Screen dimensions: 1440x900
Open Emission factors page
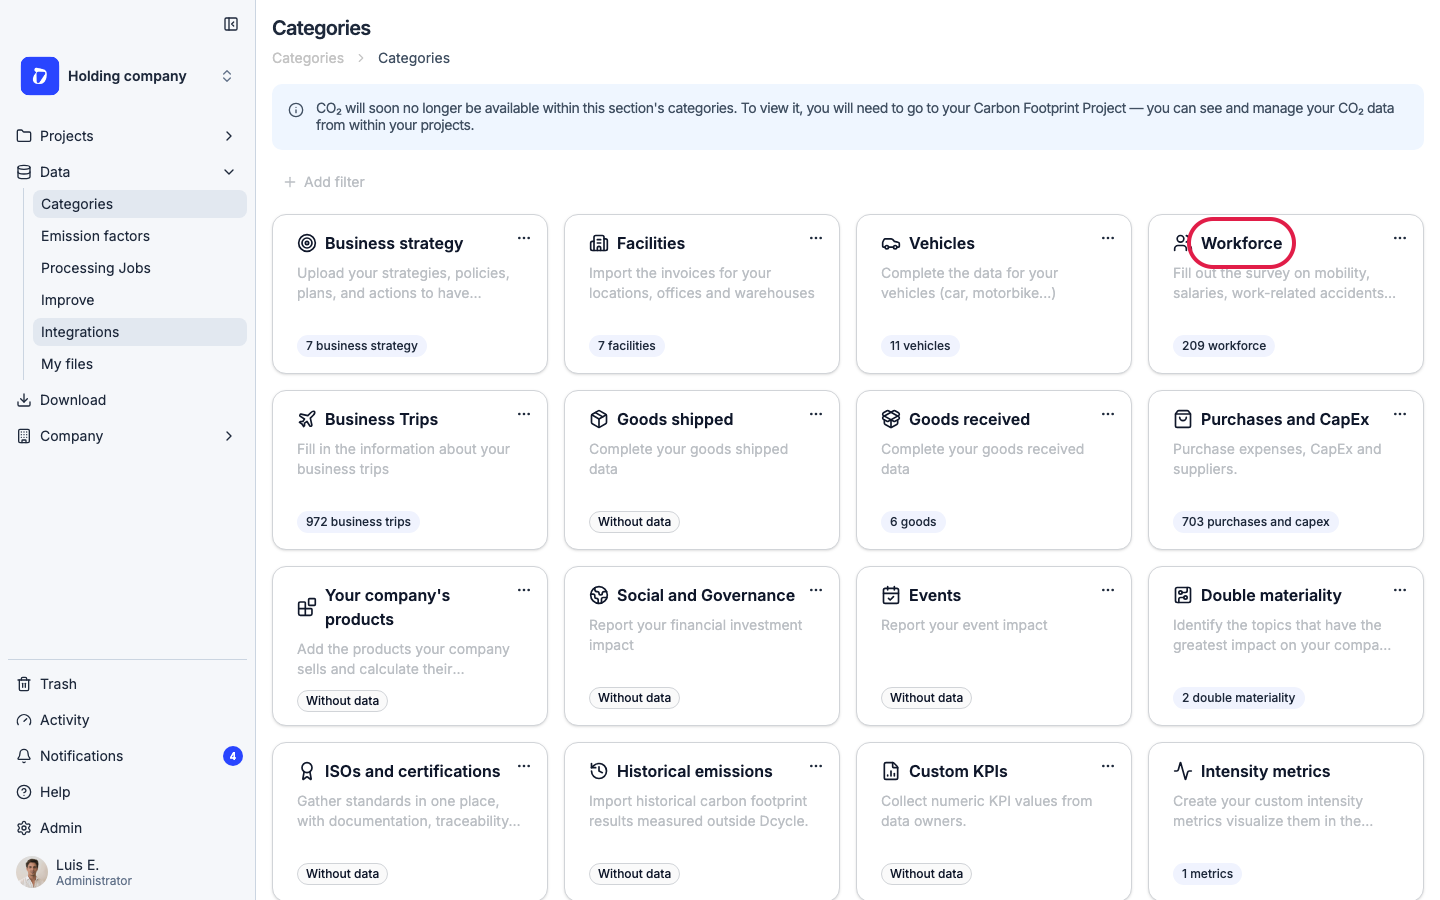(x=140, y=236)
